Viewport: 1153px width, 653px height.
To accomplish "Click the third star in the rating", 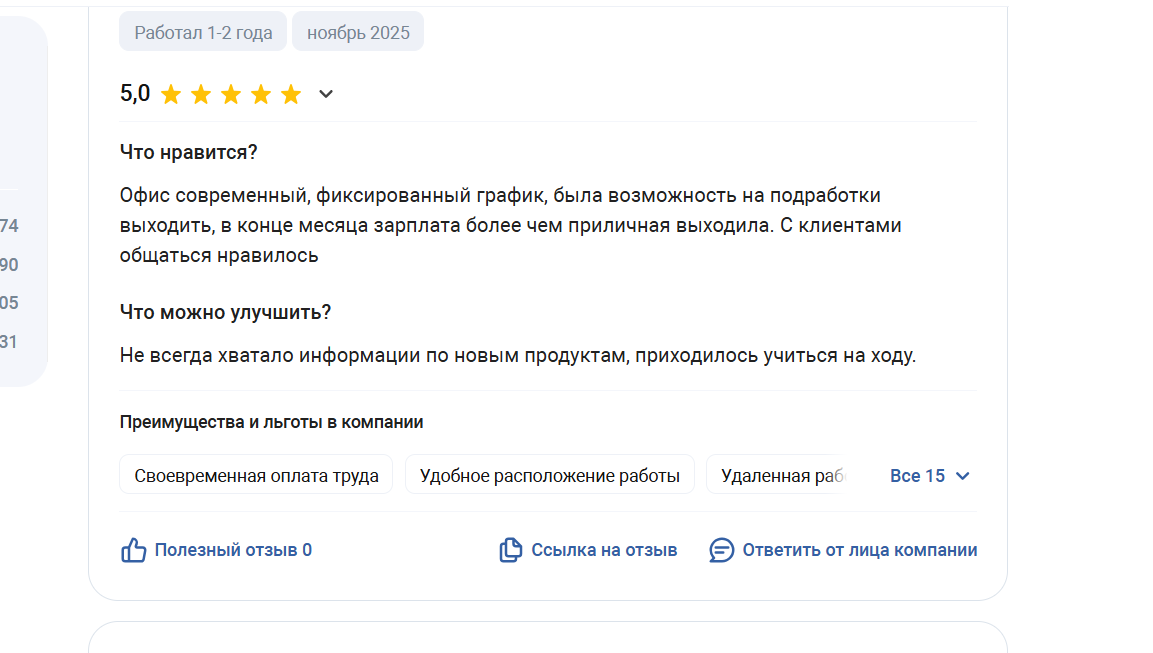I will click(231, 94).
